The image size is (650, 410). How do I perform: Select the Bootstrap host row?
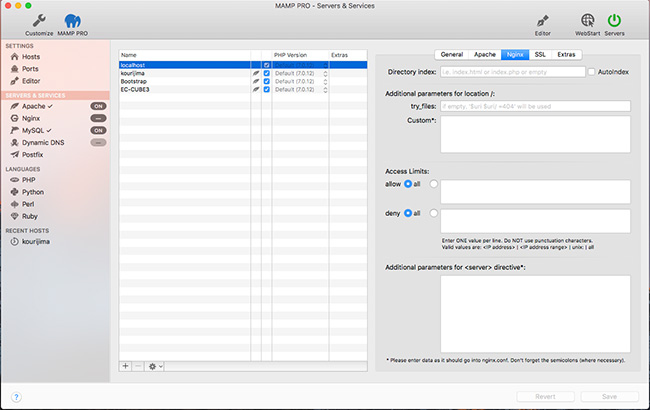[x=243, y=81]
